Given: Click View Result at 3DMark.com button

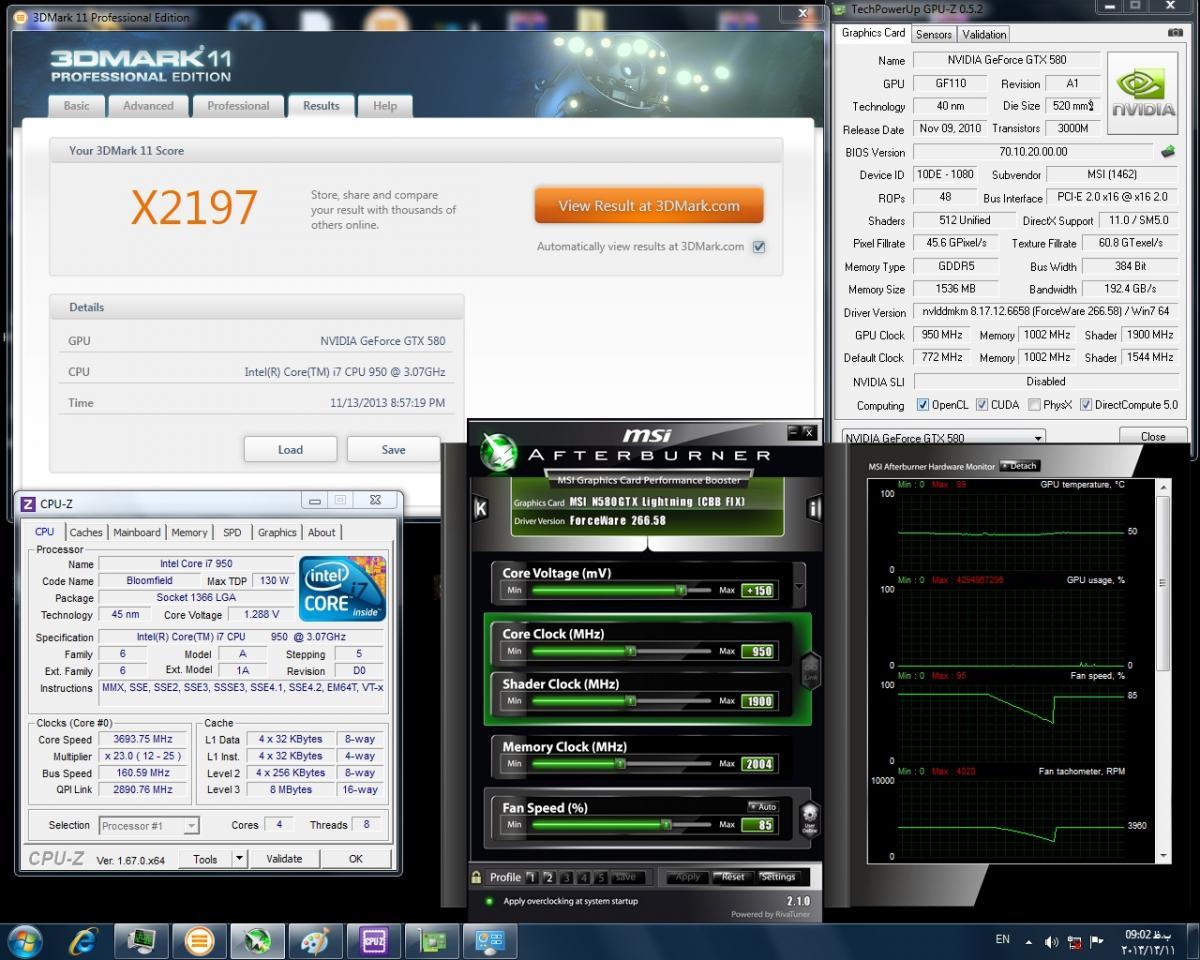Looking at the screenshot, I should (649, 206).
